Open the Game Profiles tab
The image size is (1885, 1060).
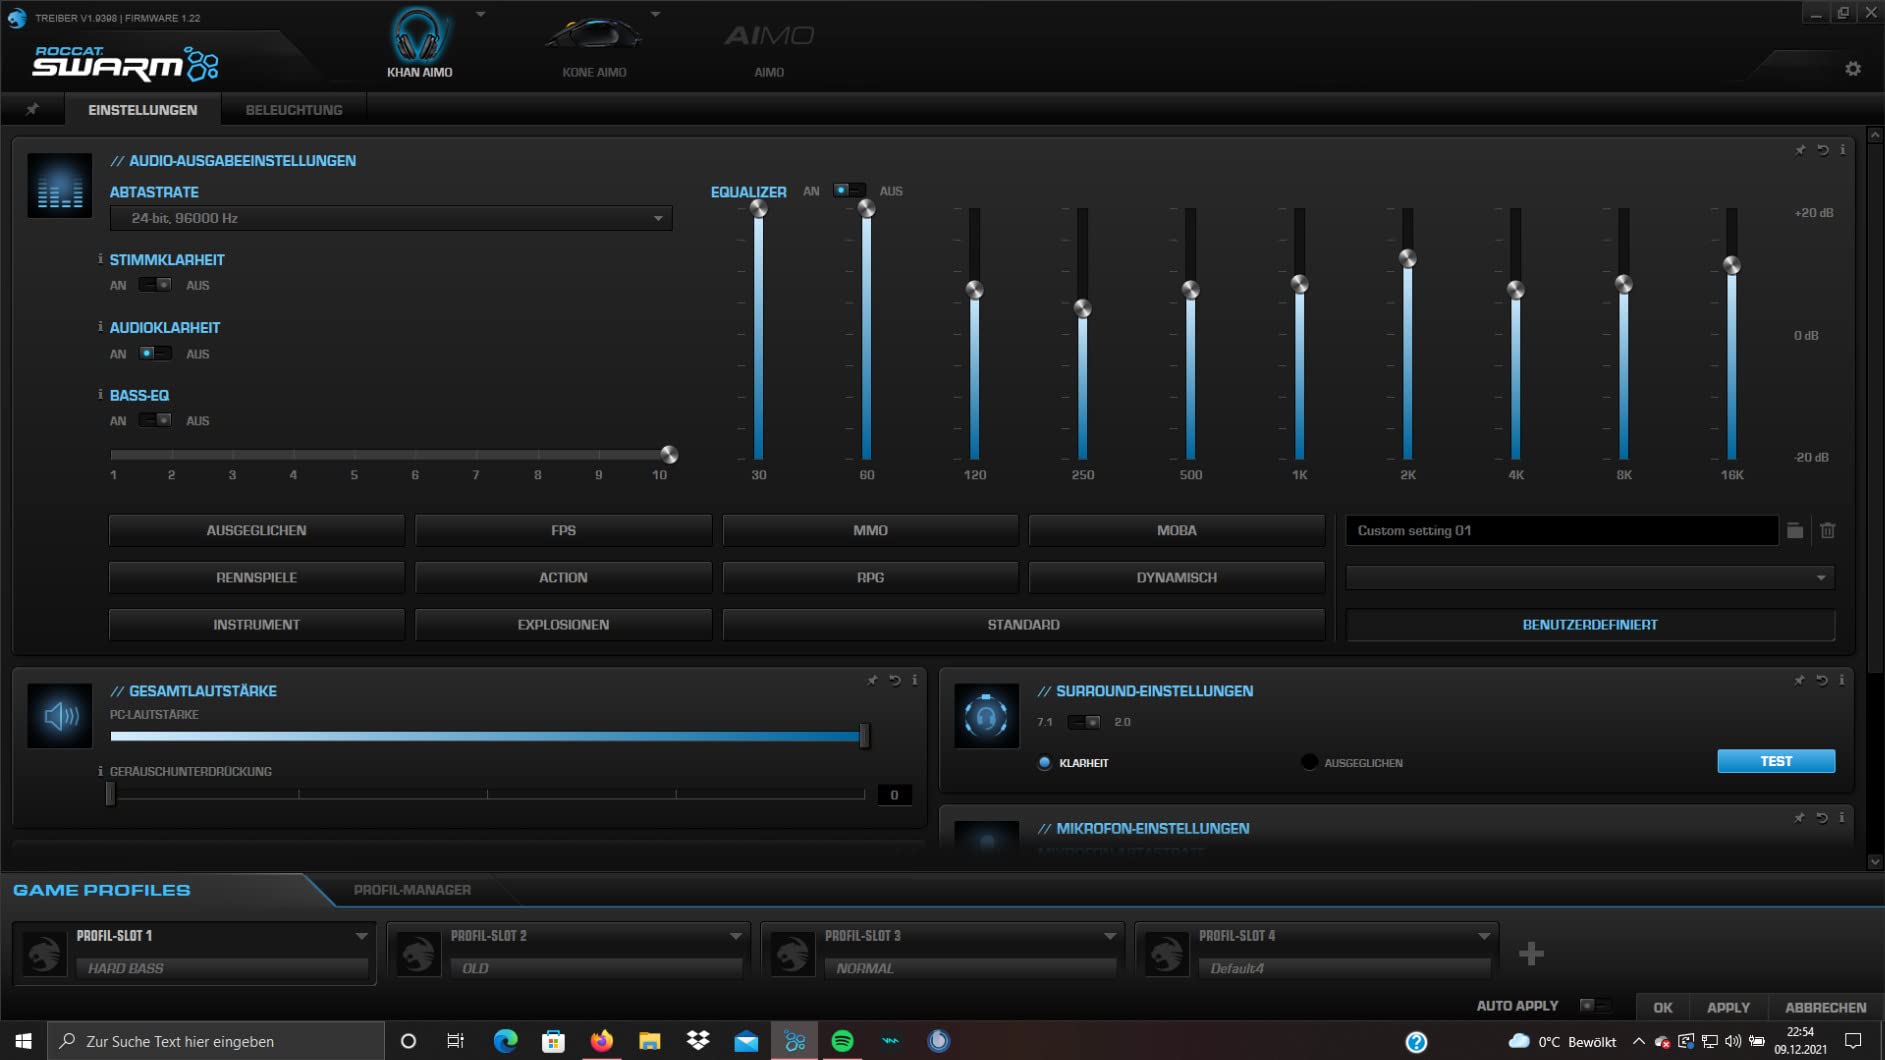tap(102, 890)
